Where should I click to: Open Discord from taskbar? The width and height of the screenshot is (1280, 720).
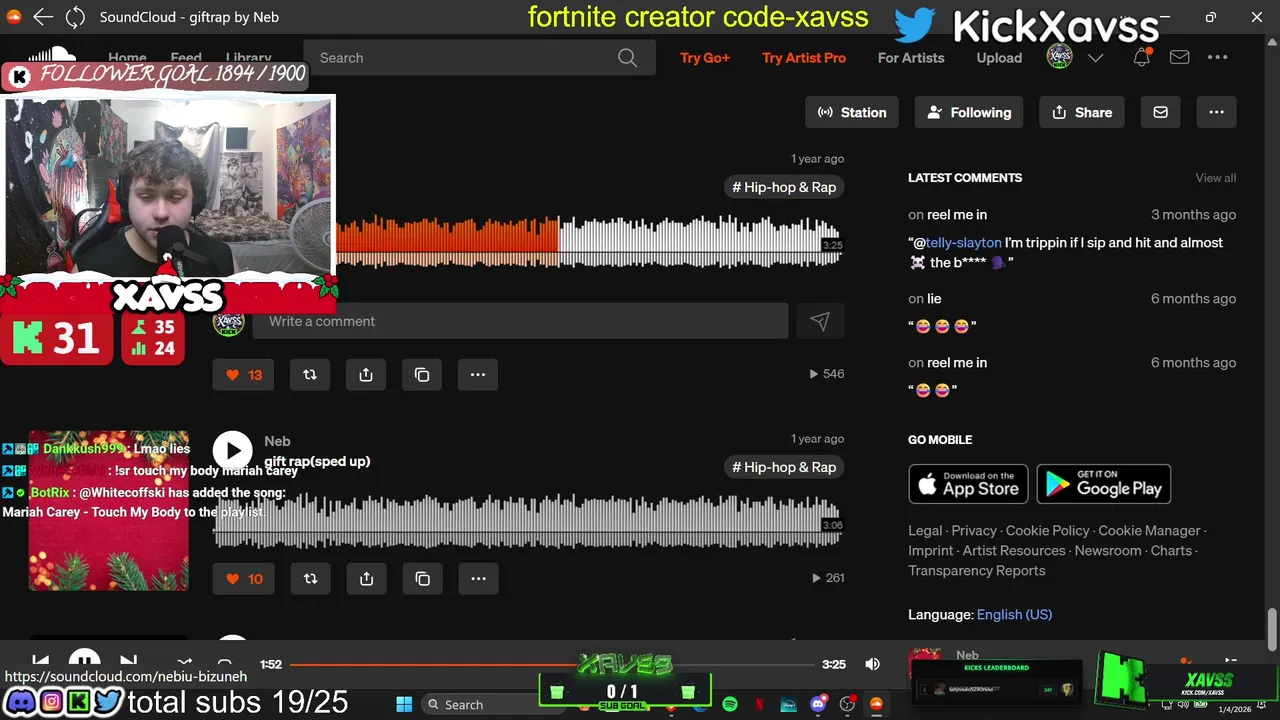coord(818,704)
